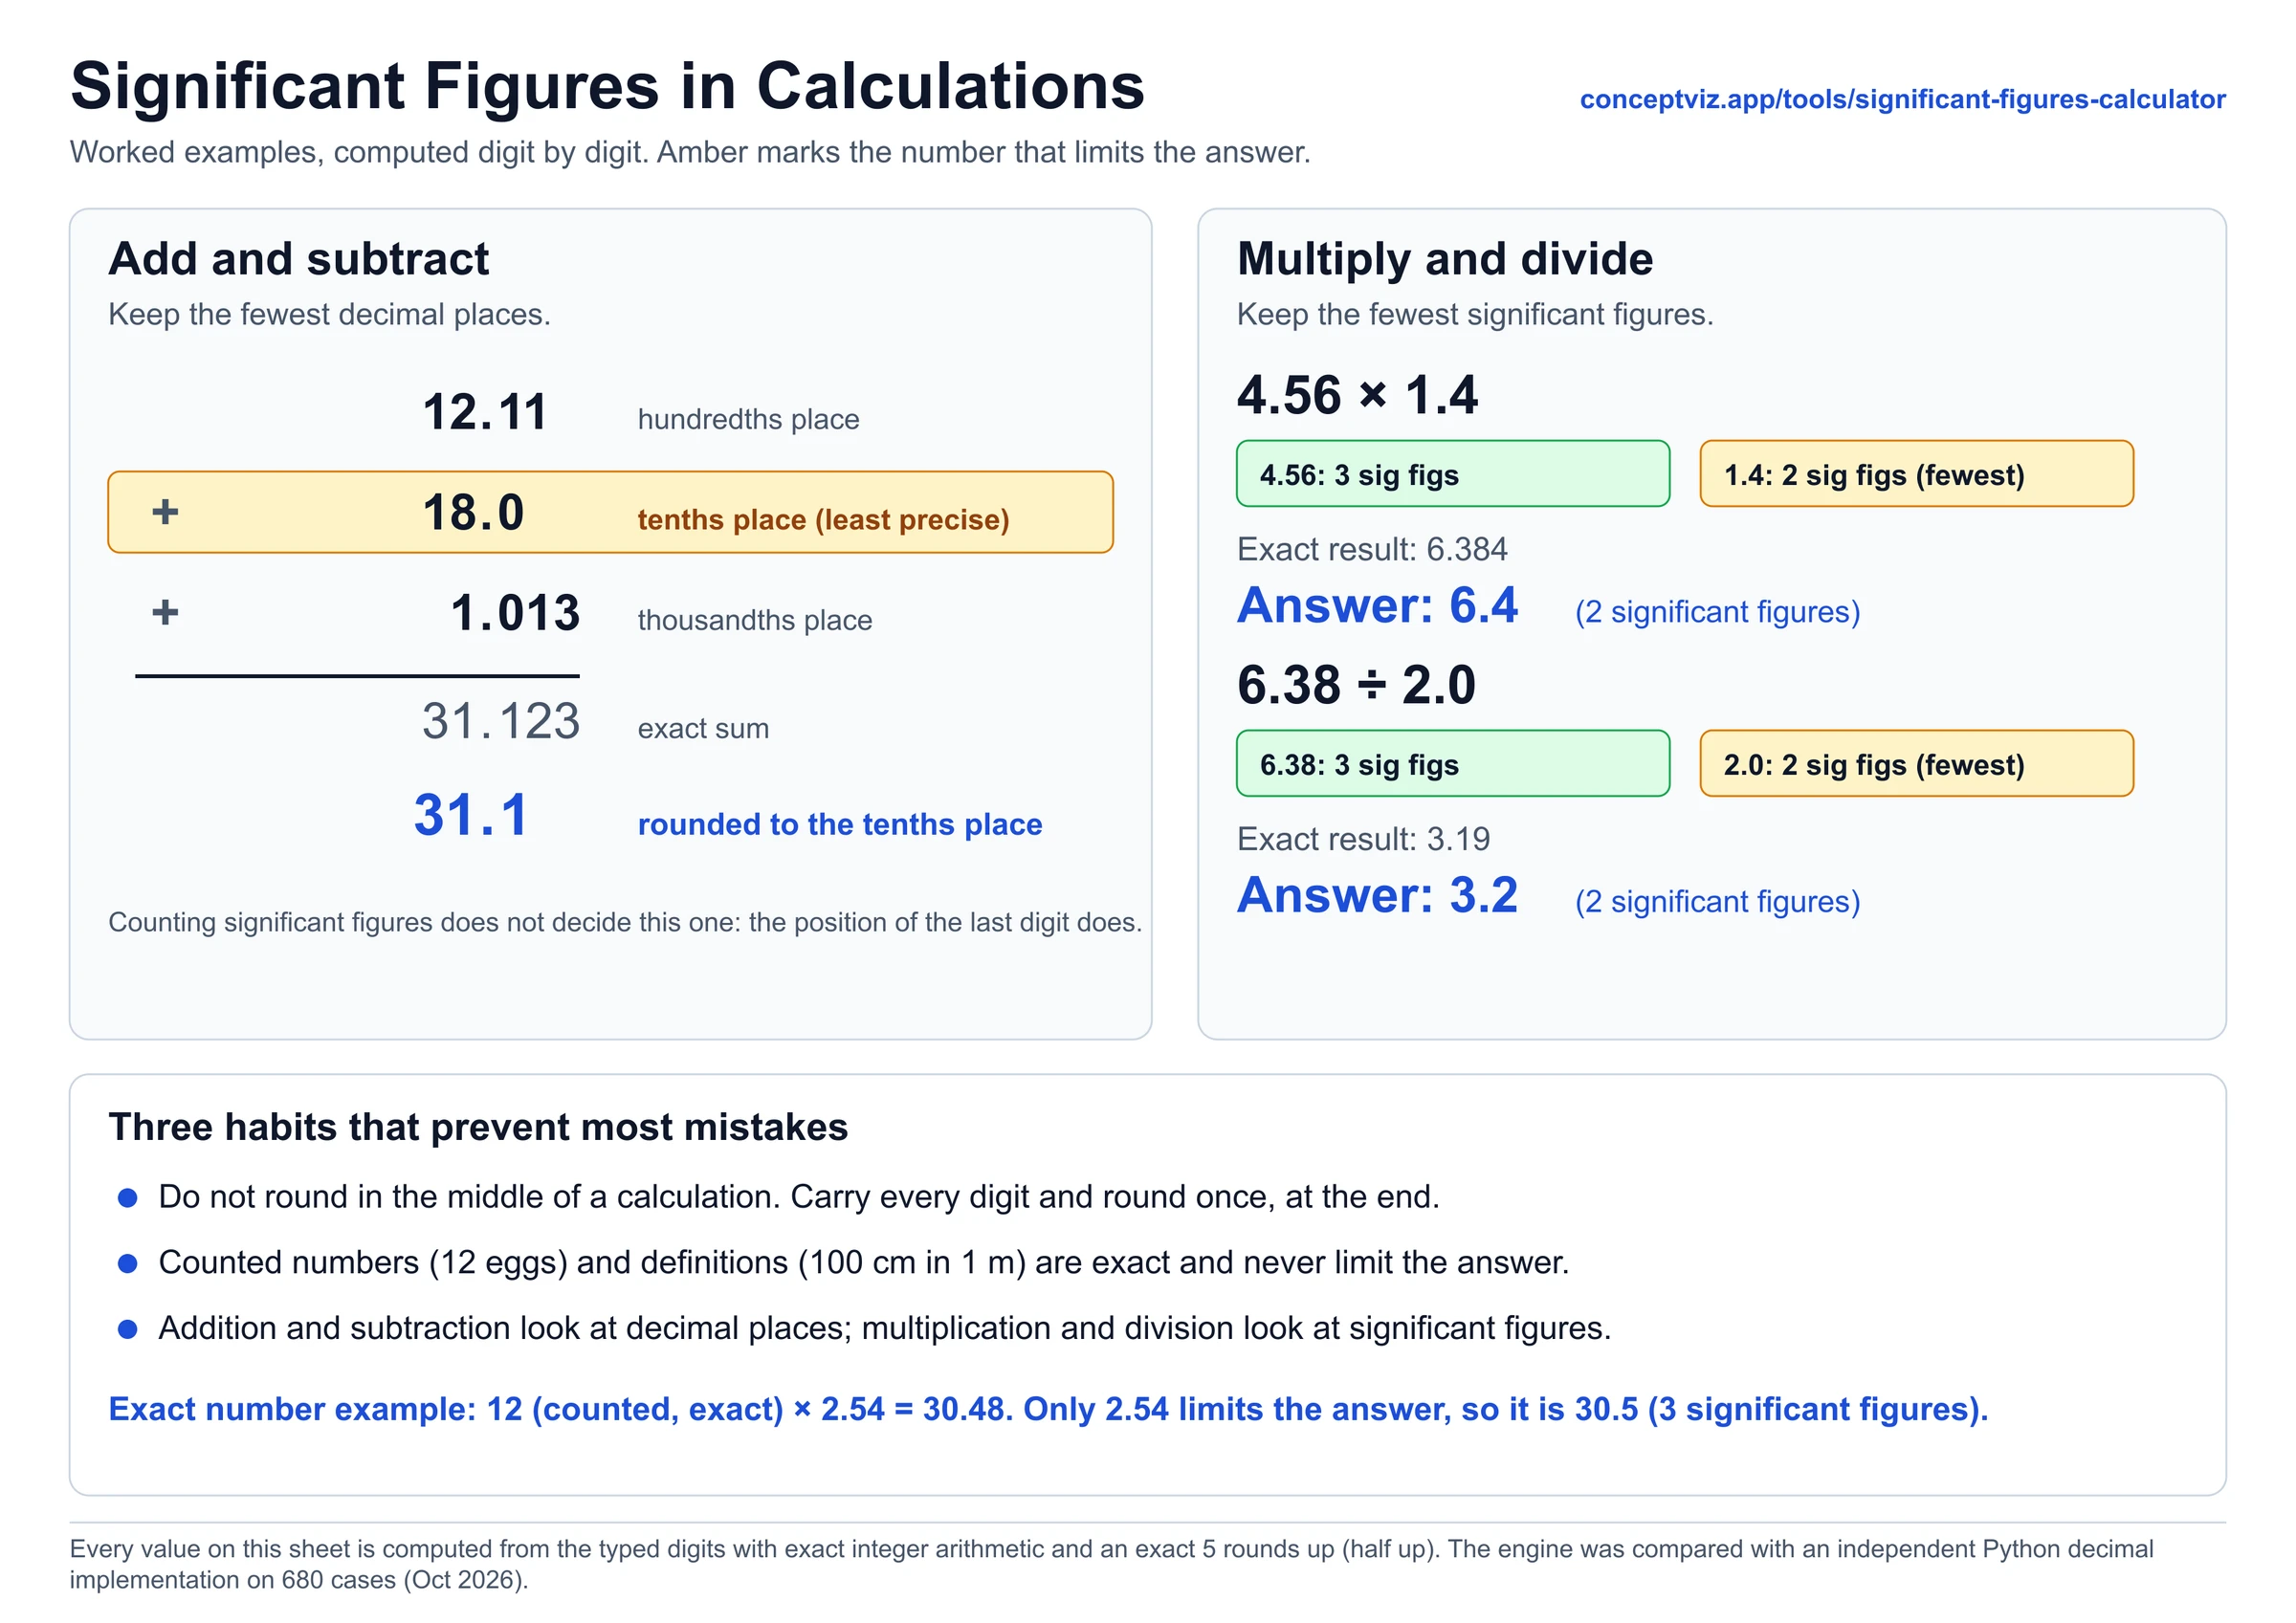Image resolution: width=2296 pixels, height=1623 pixels.
Task: Click the 'Worked examples, computed digit by digit' subtitle
Action: (690, 152)
